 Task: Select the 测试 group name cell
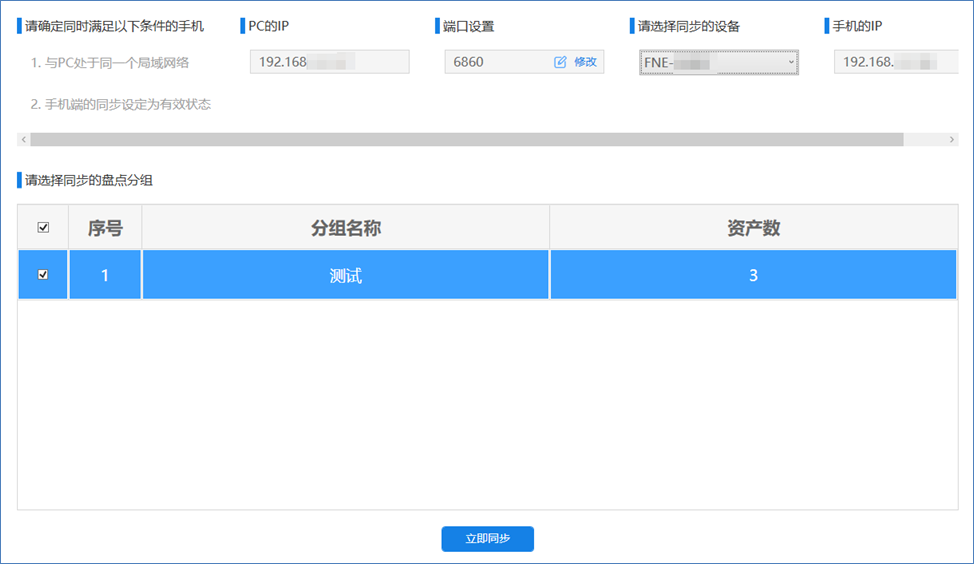pos(345,275)
